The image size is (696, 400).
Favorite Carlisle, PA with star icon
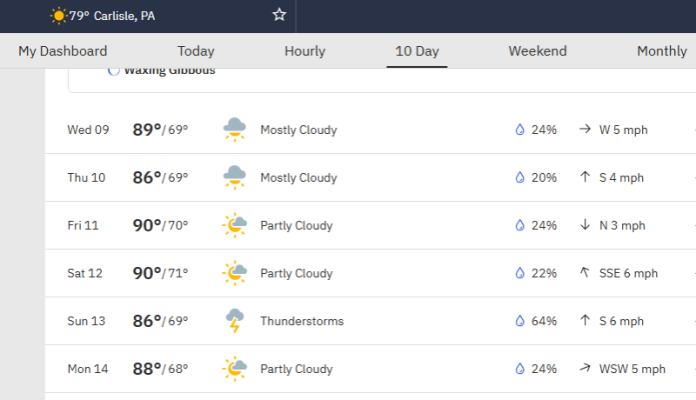coord(279,15)
